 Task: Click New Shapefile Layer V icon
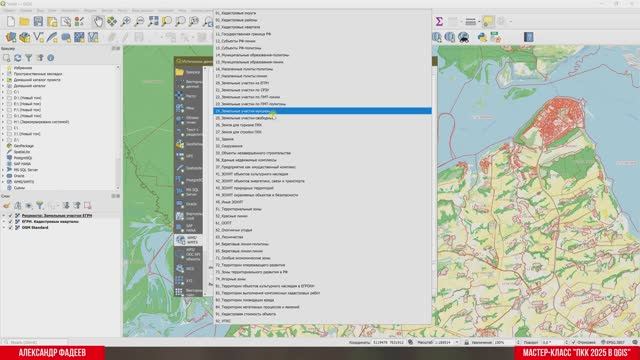tap(38, 38)
